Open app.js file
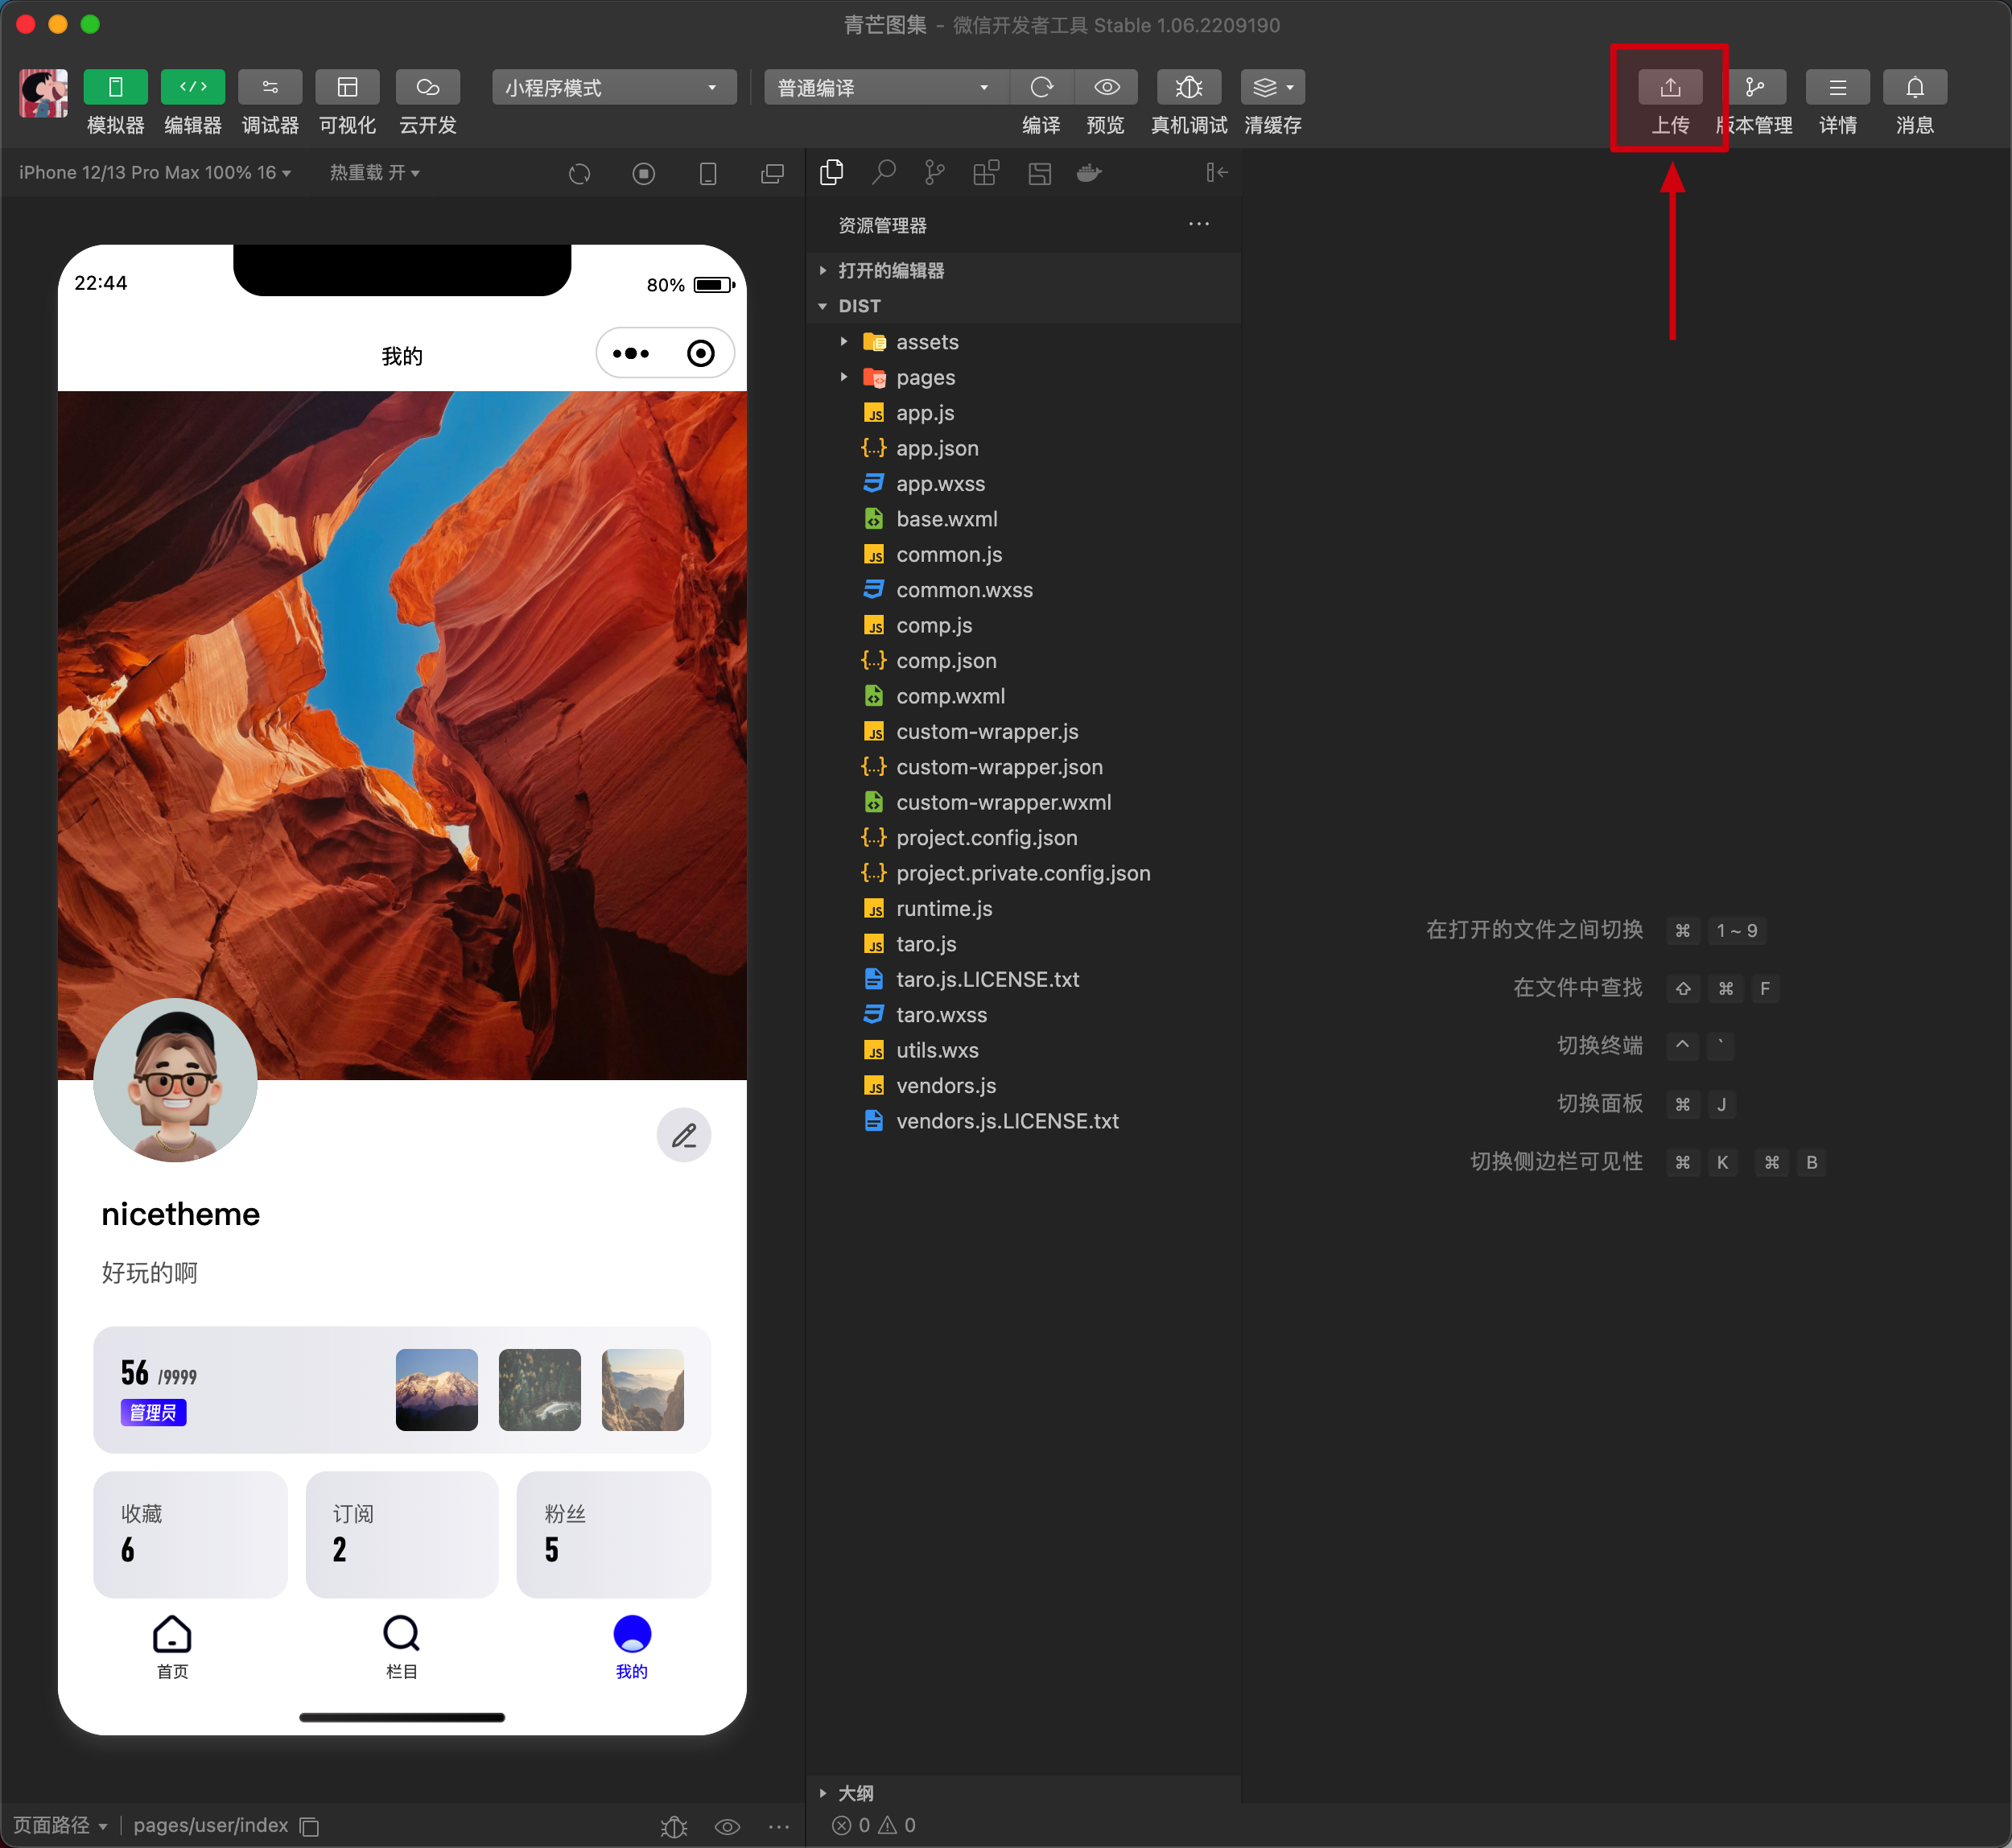2012x1848 pixels. [1023, 413]
